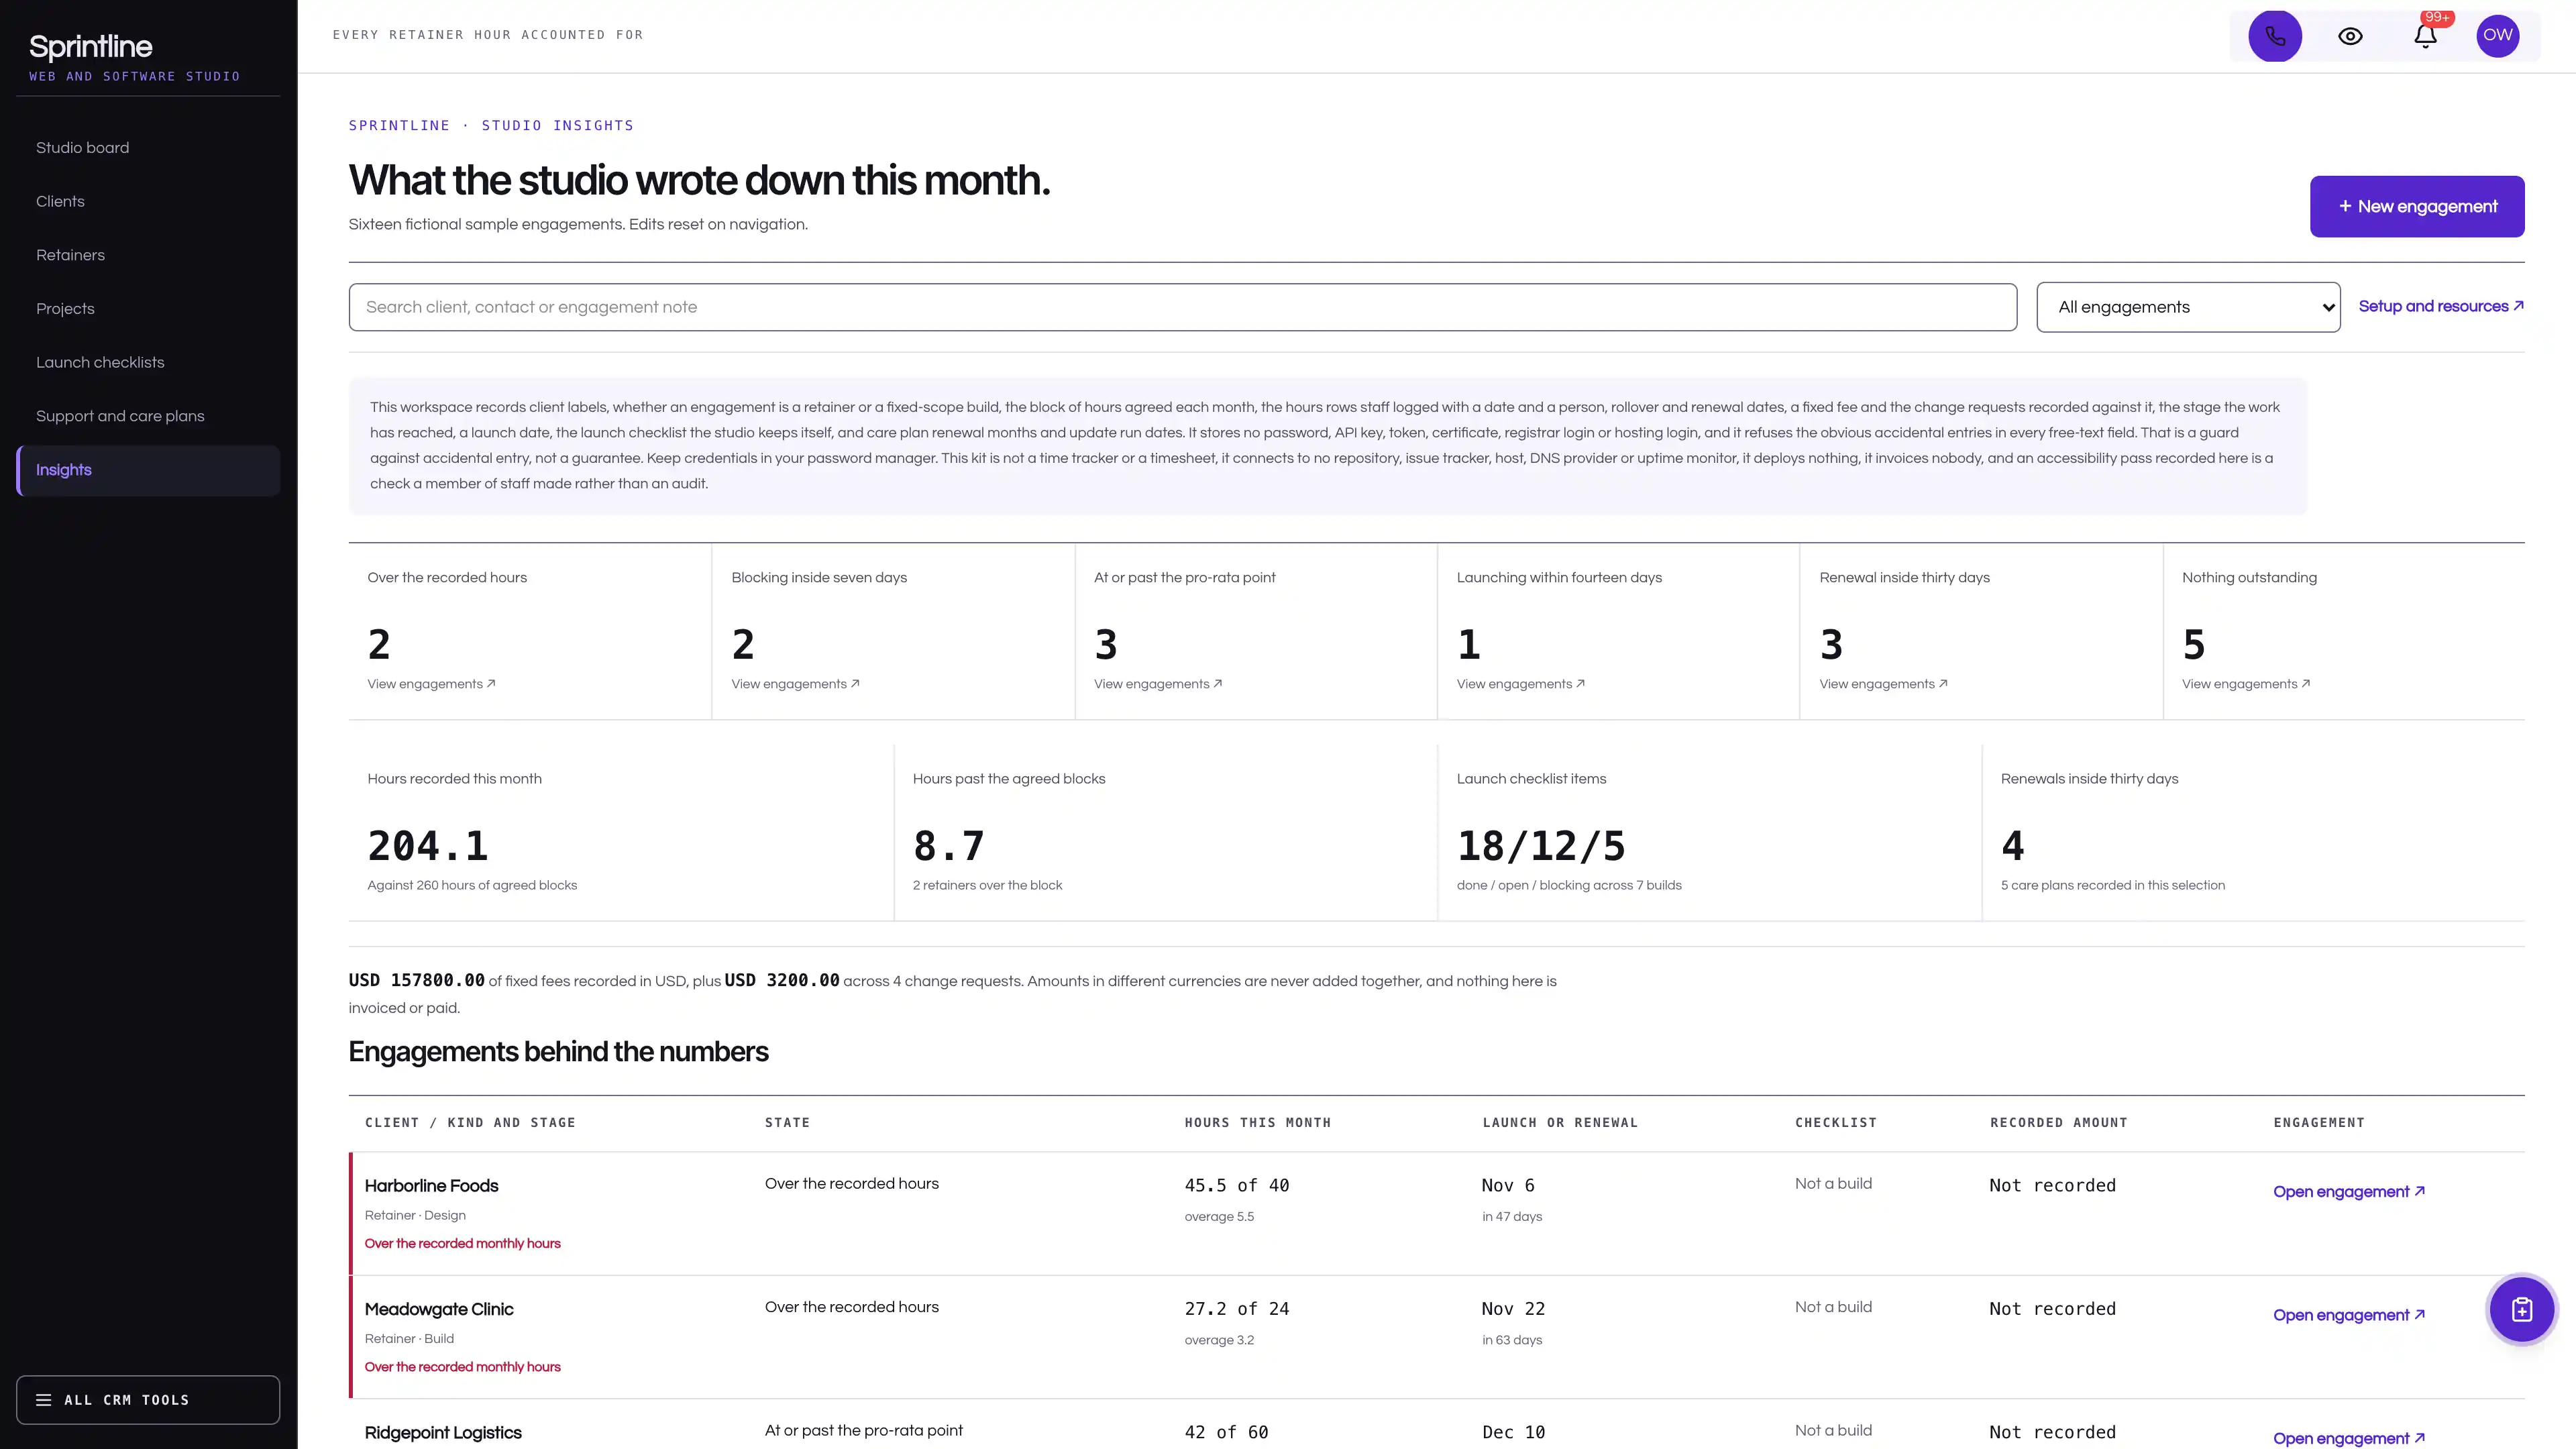Screen dimensions: 2576x1449
Task: Open the notifications bell
Action: coord(2425,36)
